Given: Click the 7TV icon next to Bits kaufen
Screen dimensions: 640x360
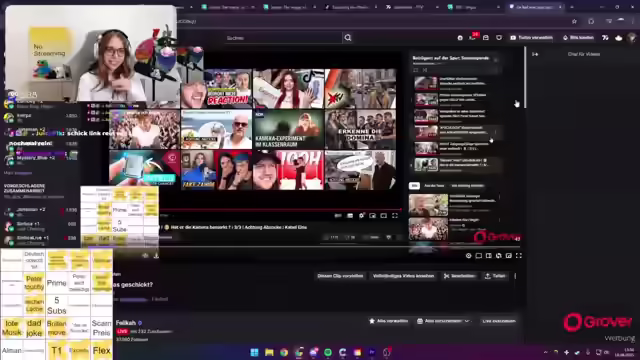Looking at the screenshot, I should (605, 38).
